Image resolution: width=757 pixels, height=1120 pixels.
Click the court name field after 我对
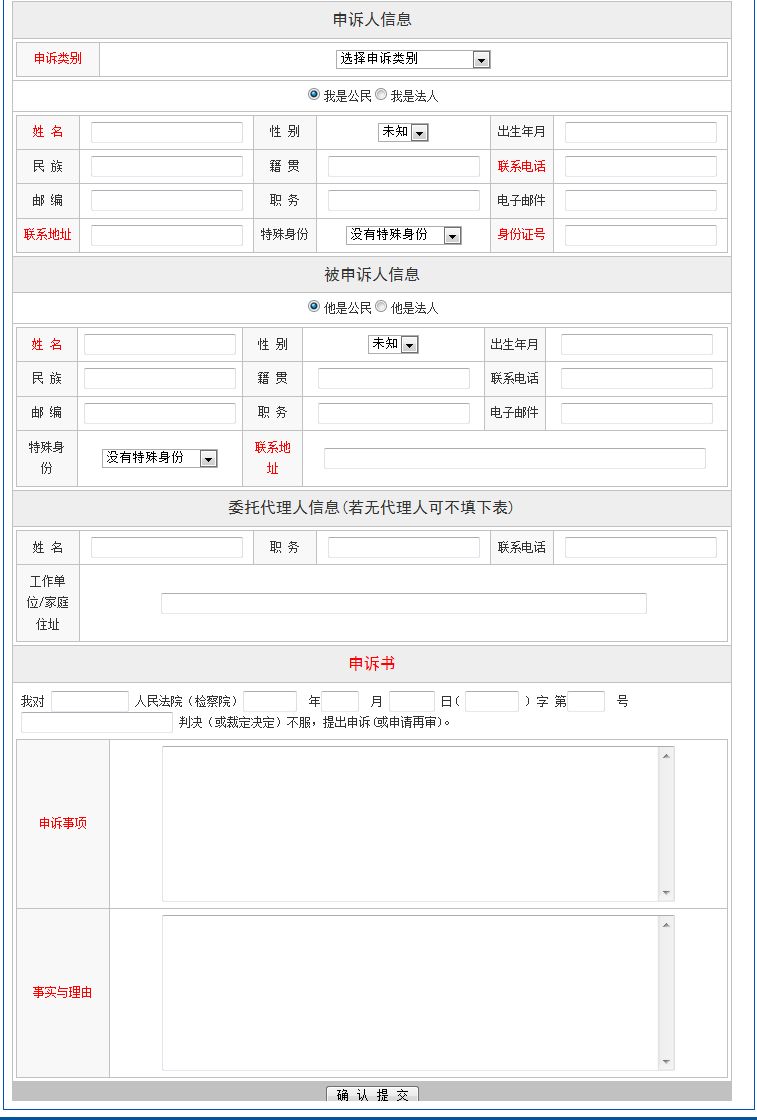point(90,701)
